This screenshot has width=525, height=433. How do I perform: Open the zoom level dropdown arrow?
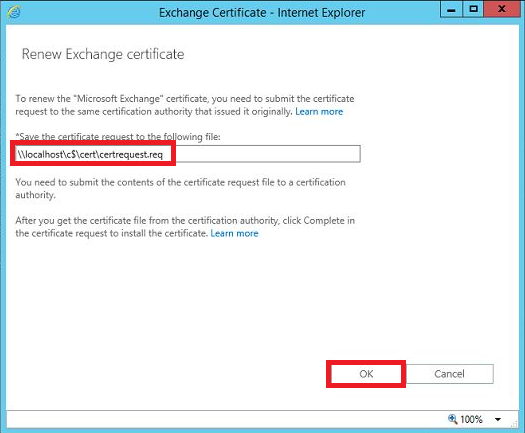click(x=498, y=419)
